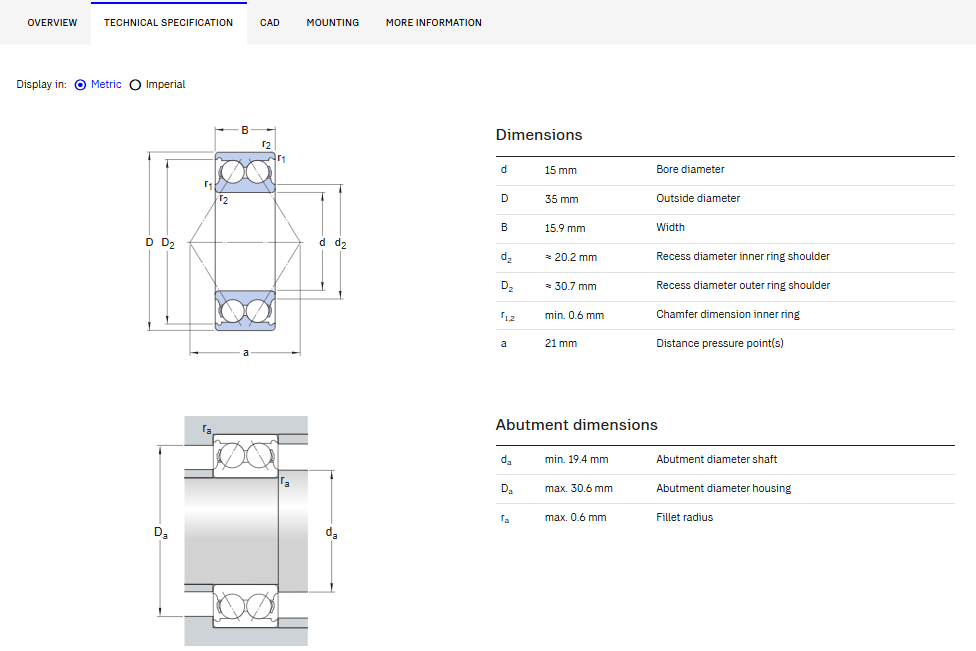Click the max. 30.6 mm value
The width and height of the screenshot is (976, 651).
[578, 489]
